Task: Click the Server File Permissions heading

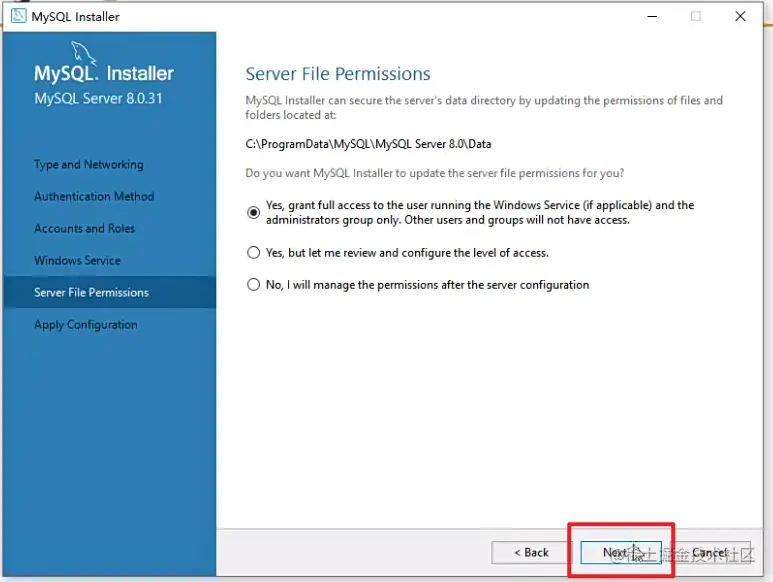Action: coord(338,74)
